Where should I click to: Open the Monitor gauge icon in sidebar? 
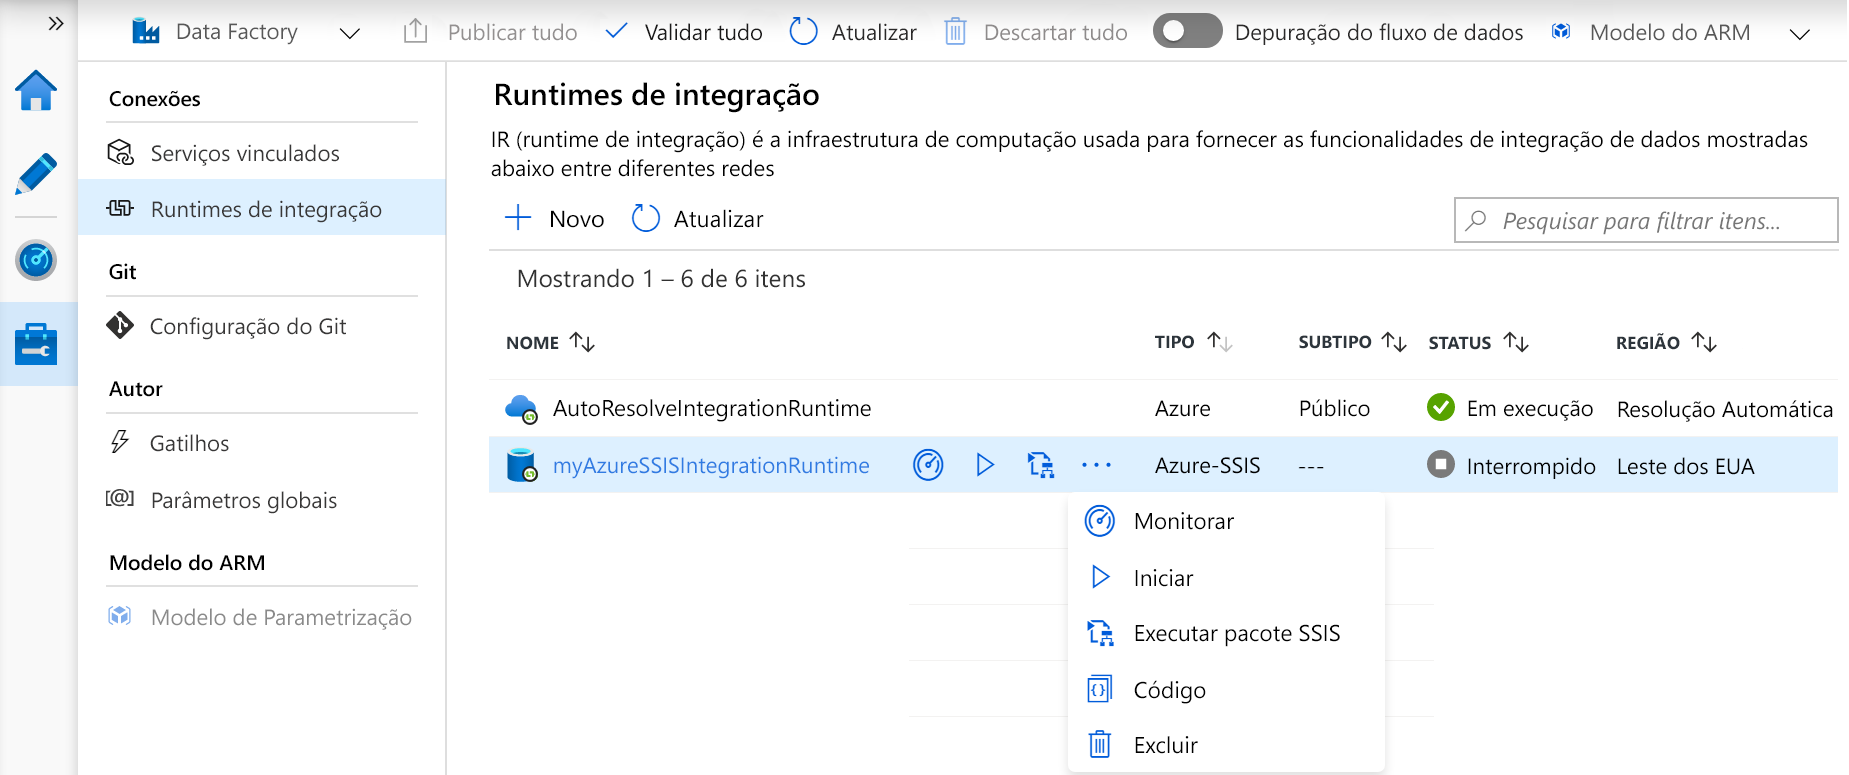tap(36, 260)
